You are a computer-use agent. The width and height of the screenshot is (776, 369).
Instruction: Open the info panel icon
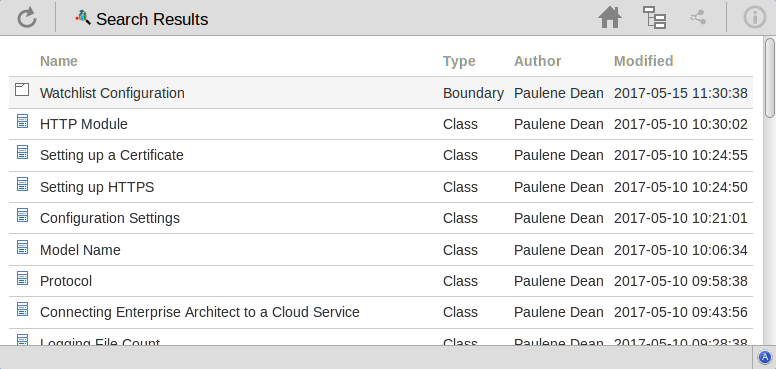(755, 18)
